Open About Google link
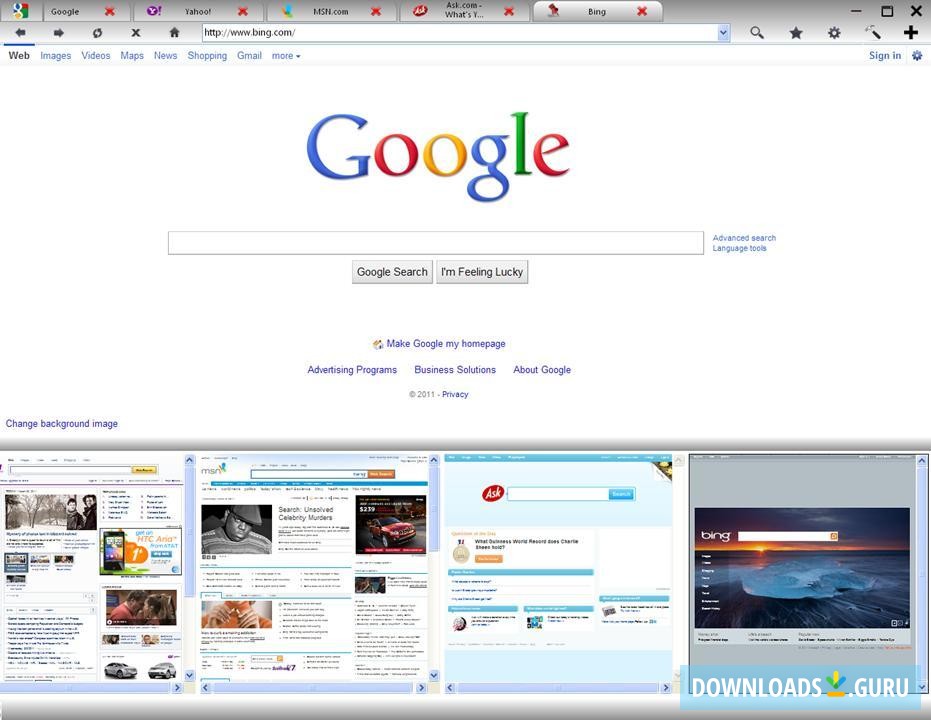This screenshot has width=931, height=720. 542,370
